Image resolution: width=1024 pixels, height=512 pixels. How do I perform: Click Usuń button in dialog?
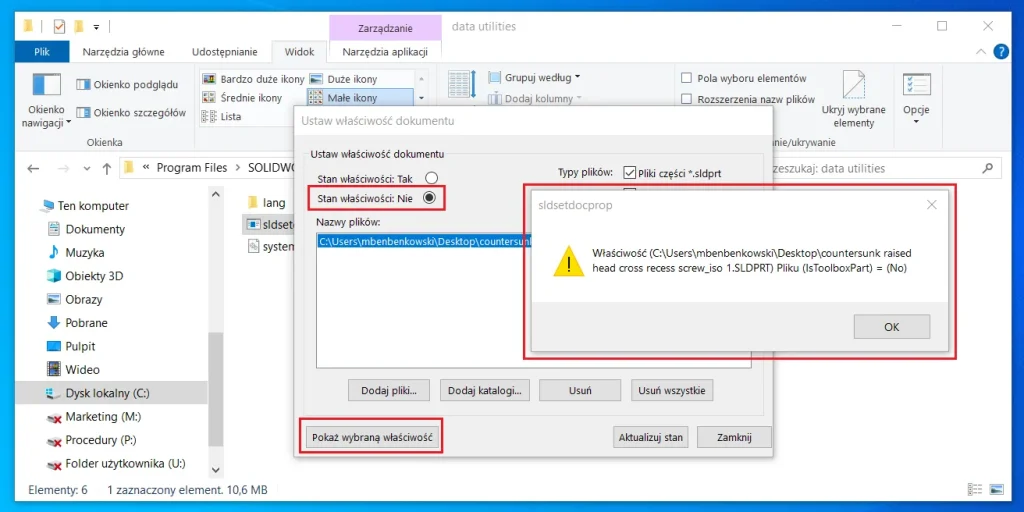point(580,391)
